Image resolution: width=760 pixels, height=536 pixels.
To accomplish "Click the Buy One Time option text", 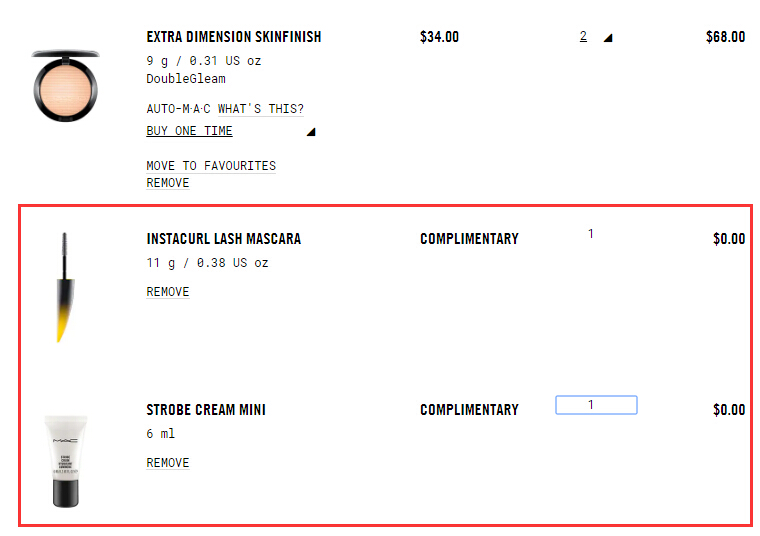I will click(189, 131).
